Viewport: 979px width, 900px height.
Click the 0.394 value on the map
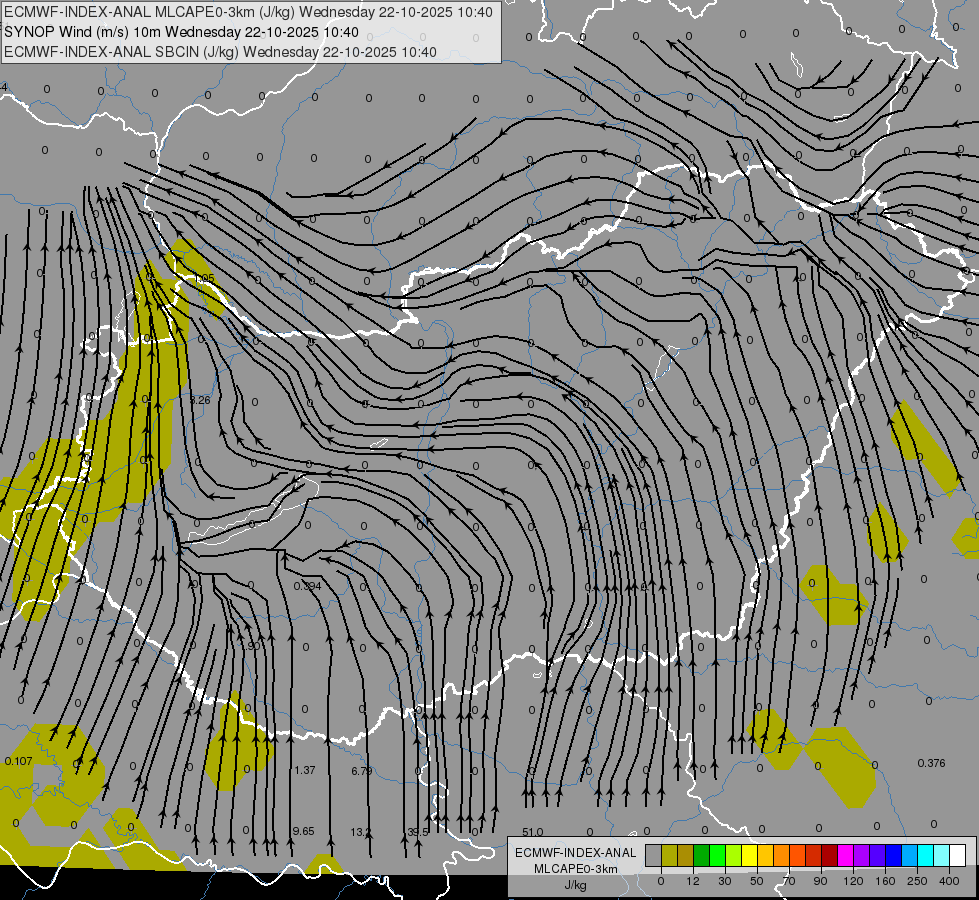click(307, 586)
